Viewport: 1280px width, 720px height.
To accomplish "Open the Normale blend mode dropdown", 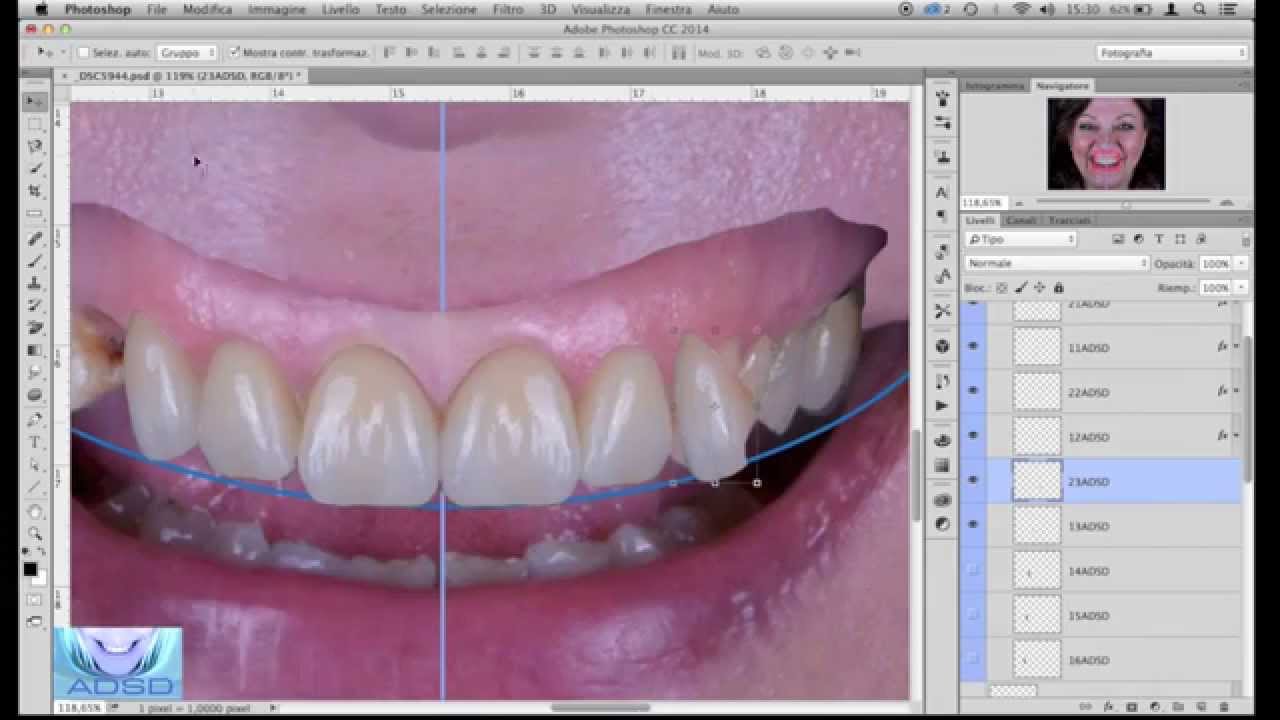I will pos(1058,263).
